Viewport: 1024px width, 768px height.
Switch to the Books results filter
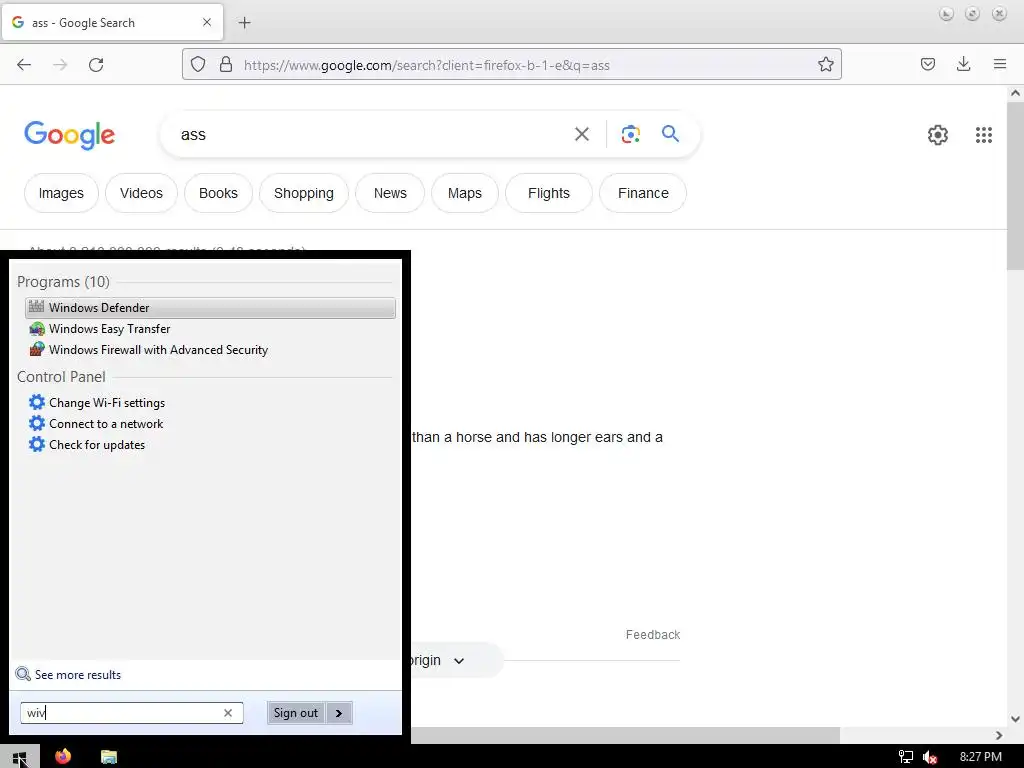(x=218, y=193)
